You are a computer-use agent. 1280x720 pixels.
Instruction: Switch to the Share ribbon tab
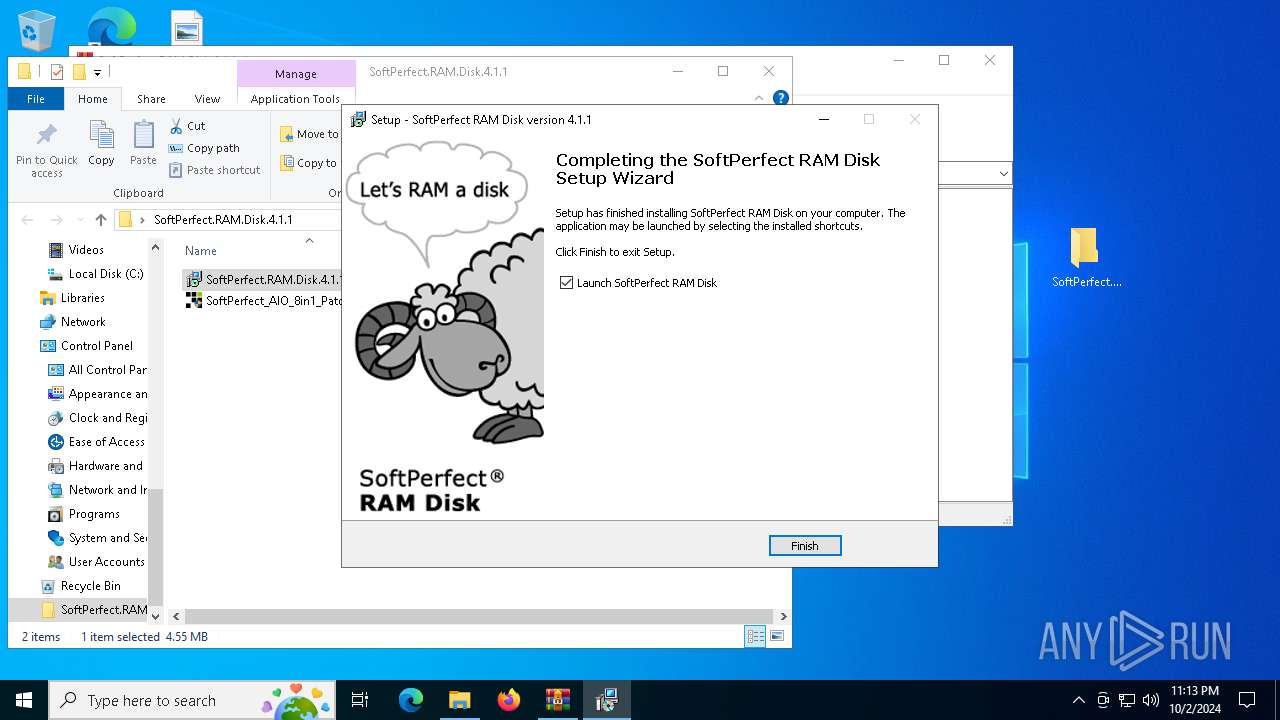click(x=151, y=99)
